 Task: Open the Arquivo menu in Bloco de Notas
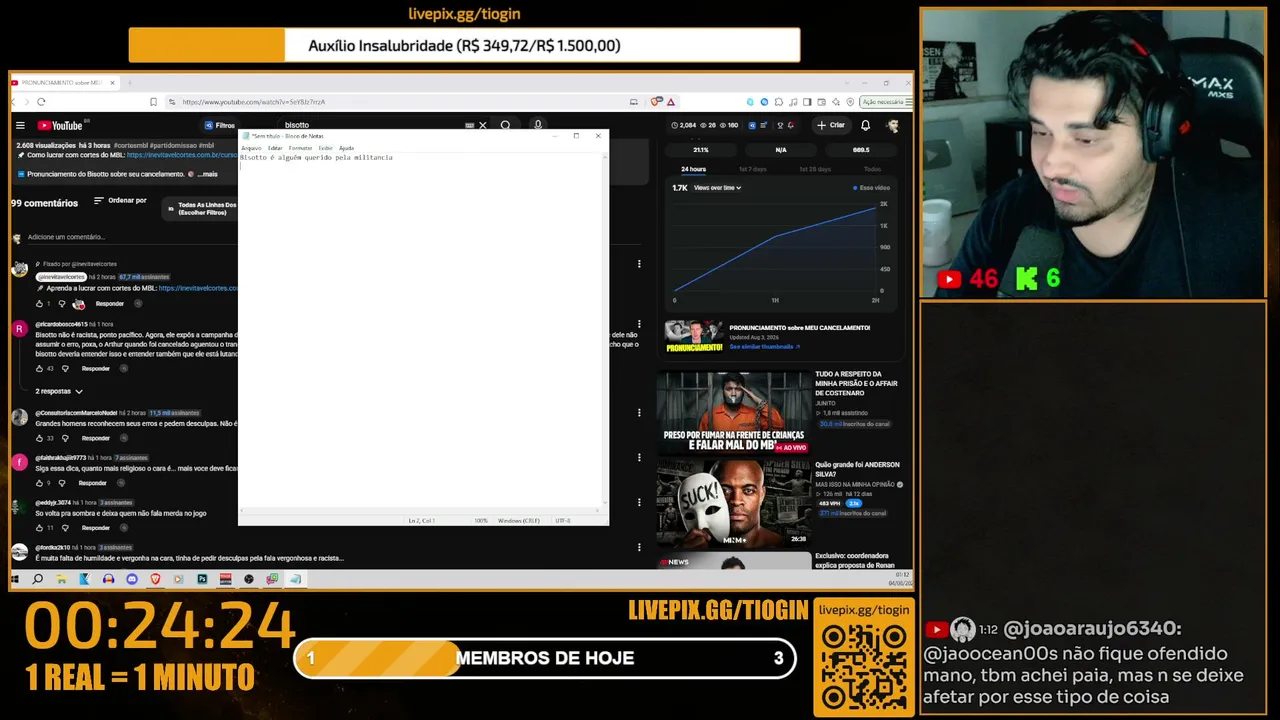click(x=251, y=148)
